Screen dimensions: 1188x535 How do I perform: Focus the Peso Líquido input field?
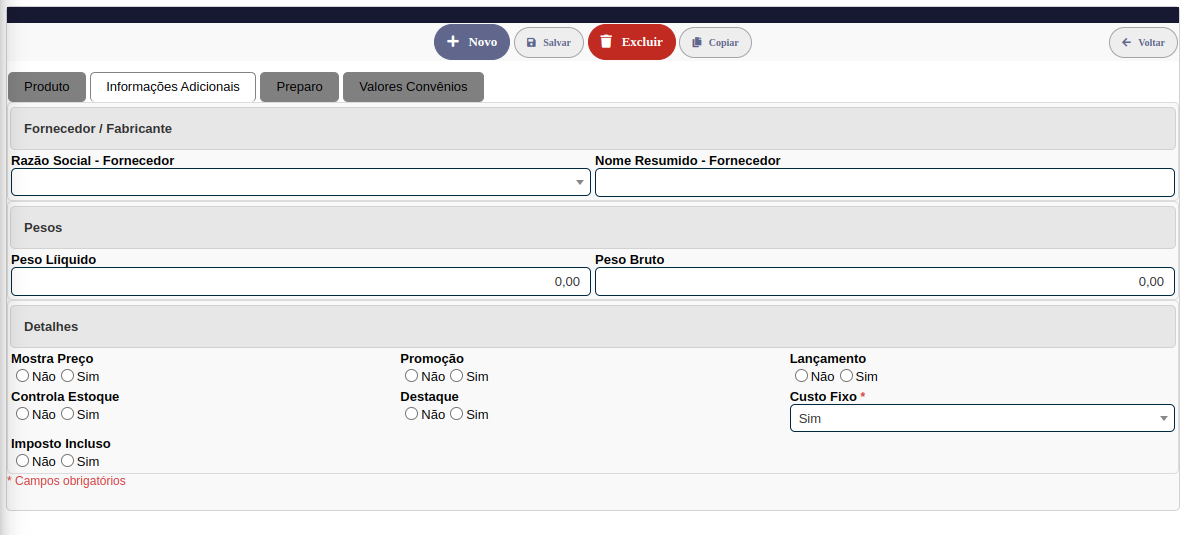[x=300, y=282]
